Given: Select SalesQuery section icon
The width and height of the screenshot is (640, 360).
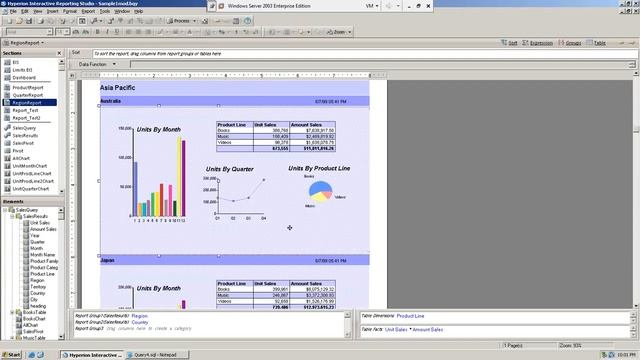Looking at the screenshot, I should tap(7, 128).
